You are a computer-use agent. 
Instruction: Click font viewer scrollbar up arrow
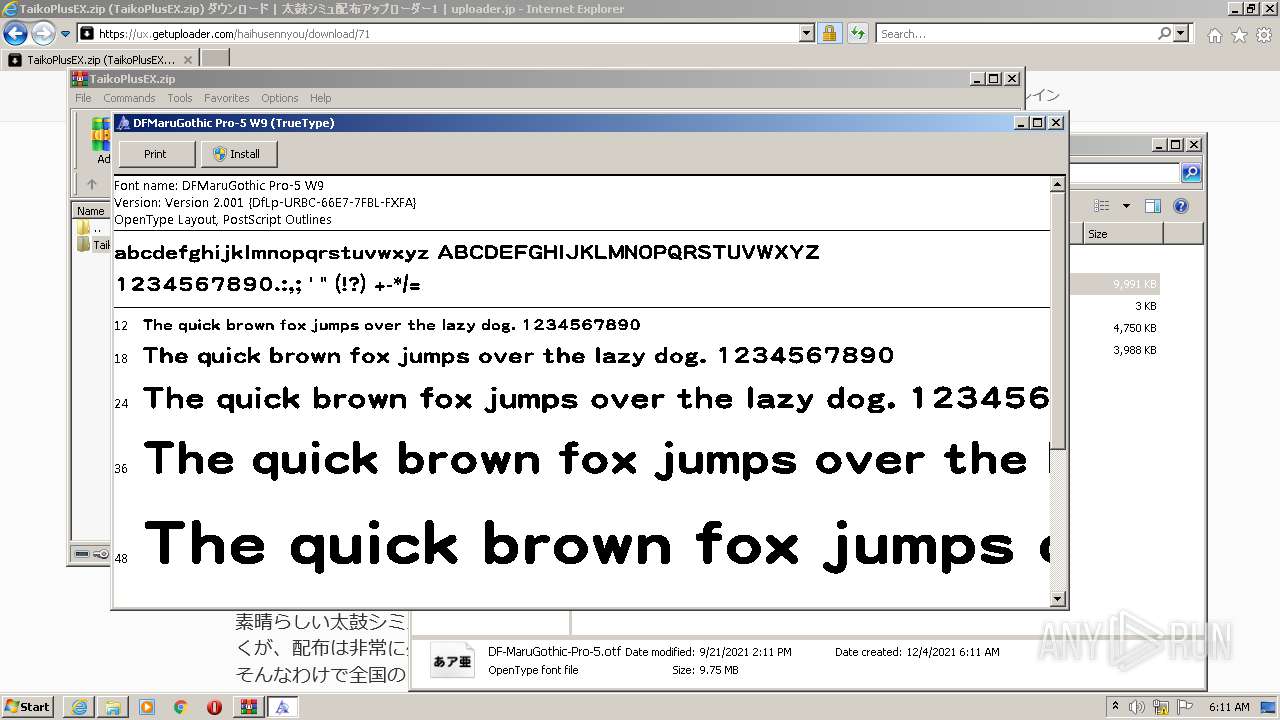1058,185
